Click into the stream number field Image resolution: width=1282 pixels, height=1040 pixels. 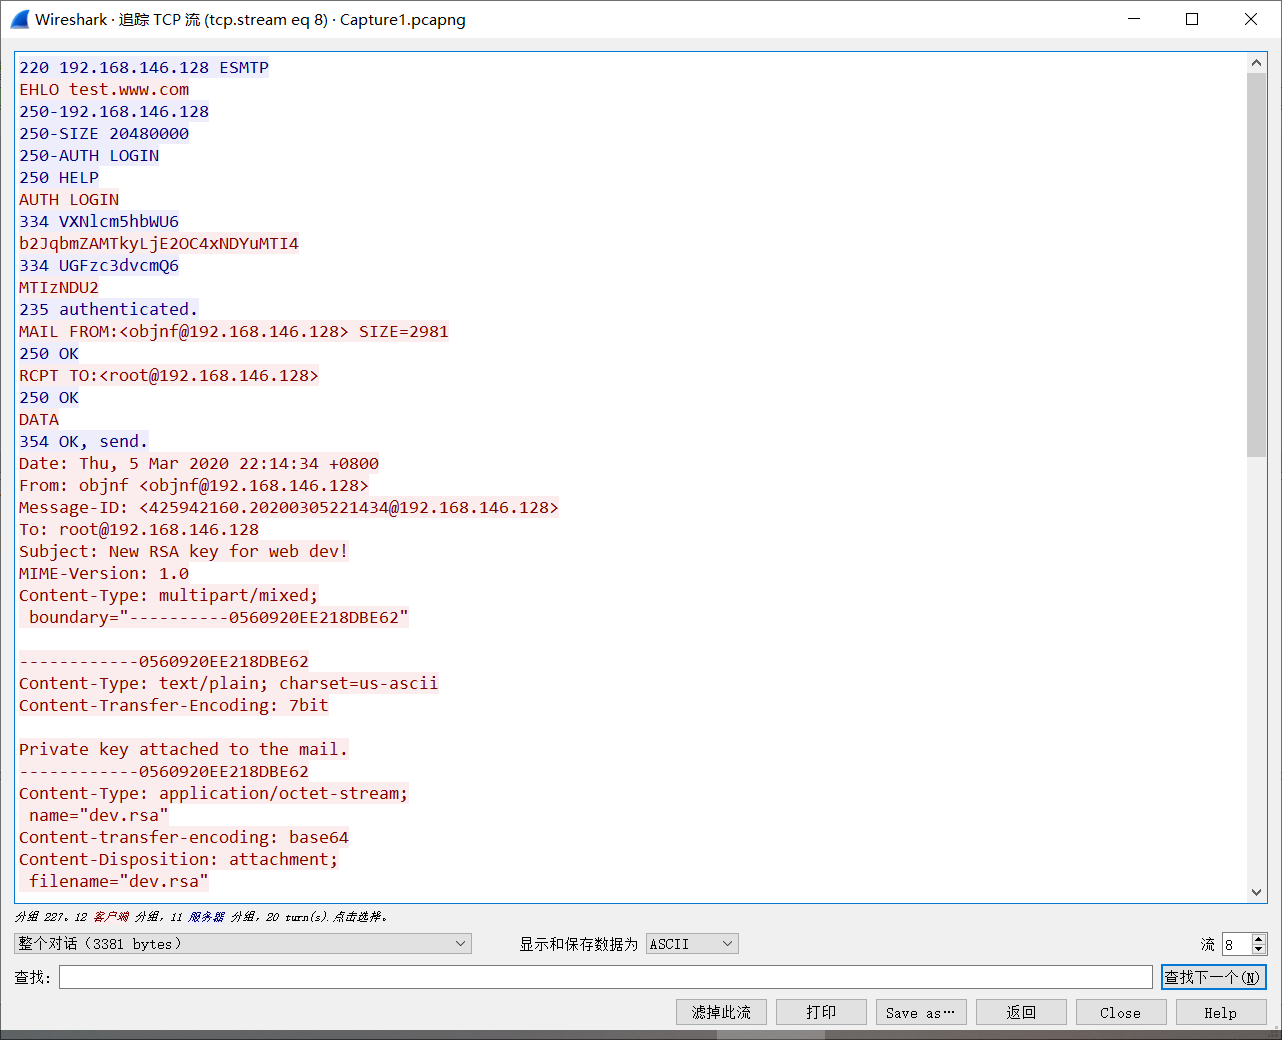point(1236,944)
